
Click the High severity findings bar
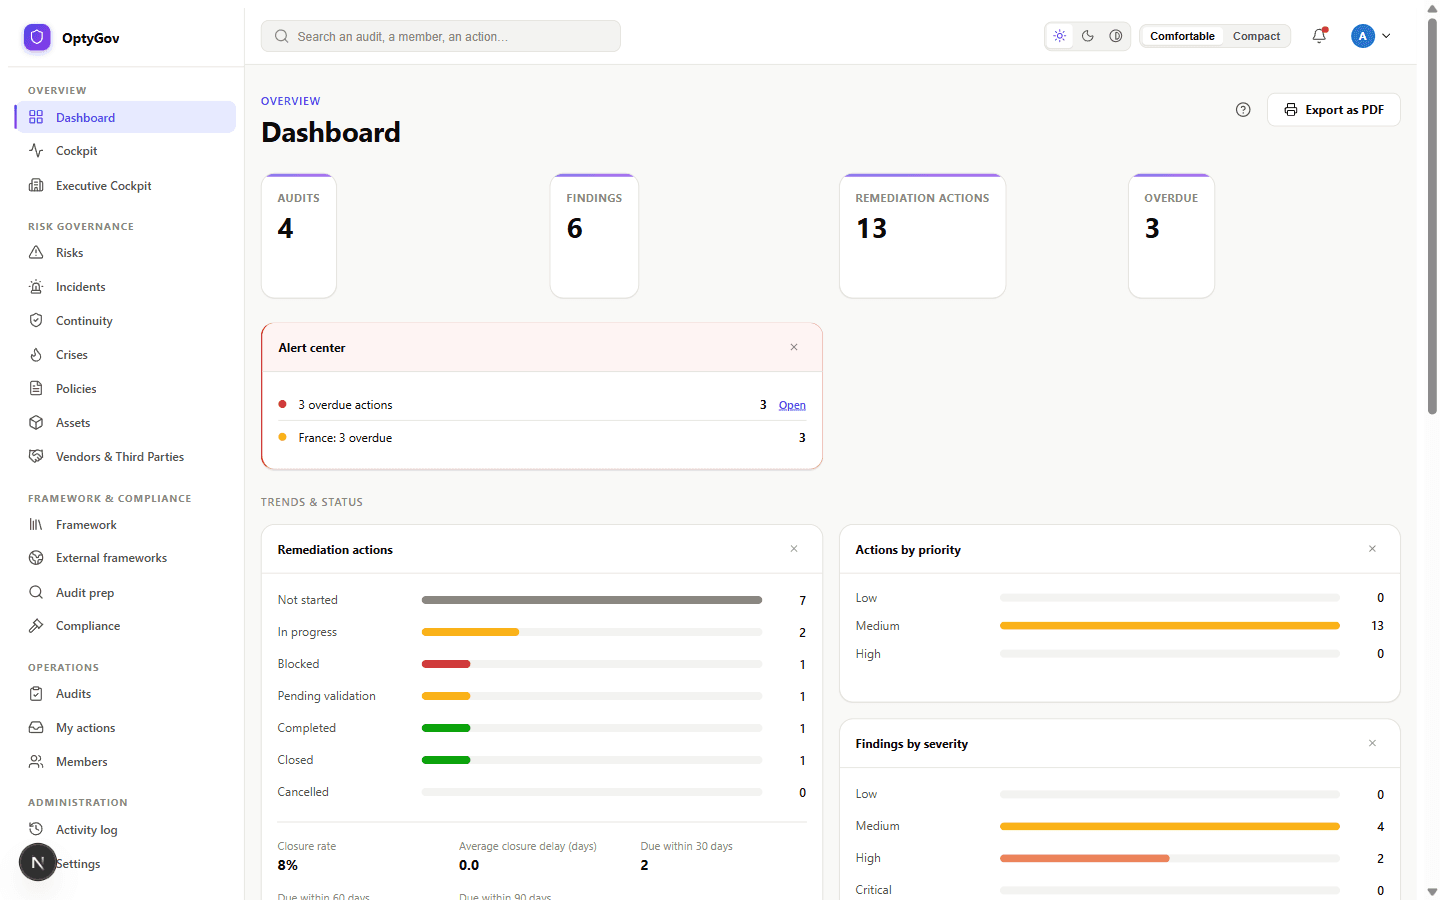click(1170, 858)
